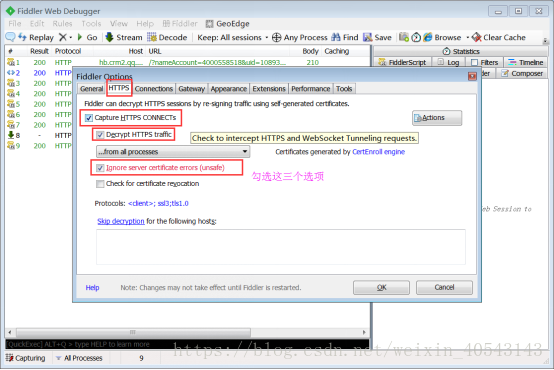554x370 pixels.
Task: Click inside the skip hosts text box
Action: pyautogui.click(x=281, y=247)
